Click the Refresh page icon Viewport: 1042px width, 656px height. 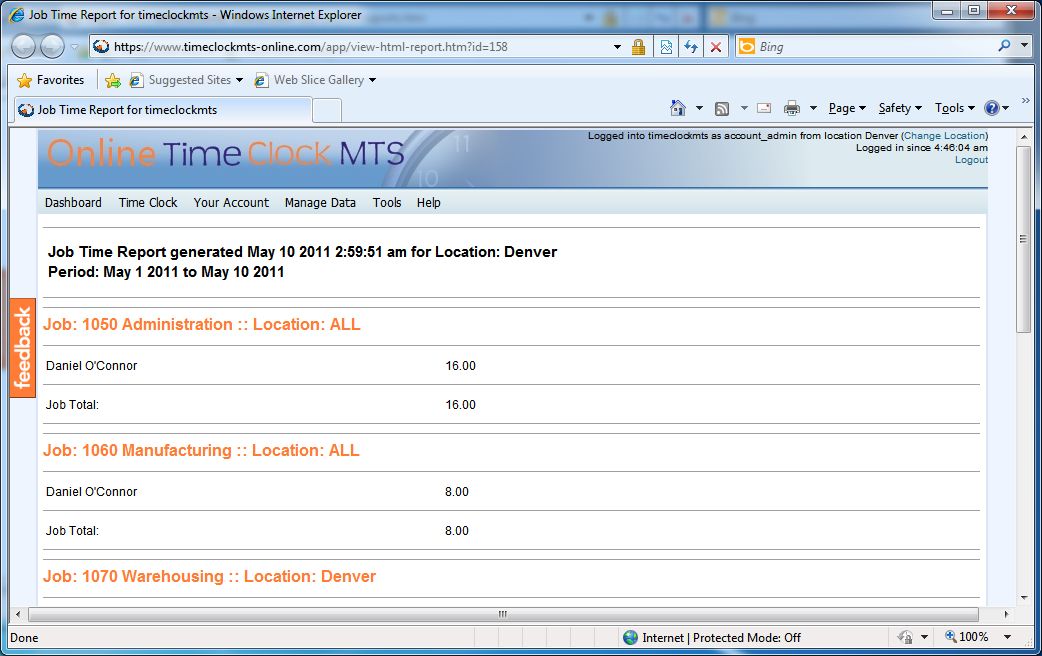tap(691, 47)
